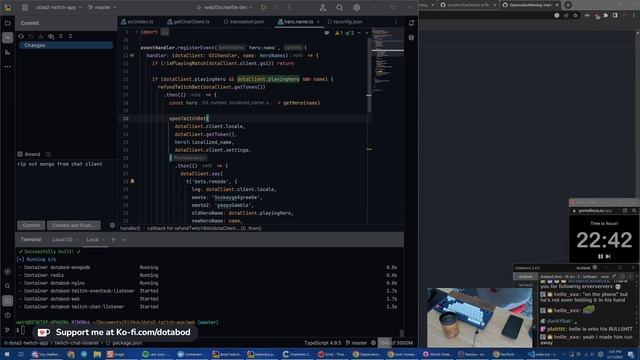Open the GitHub Desktop taskbar item
Viewport: 640px width, 360px height.
pyautogui.click(x=436, y=354)
